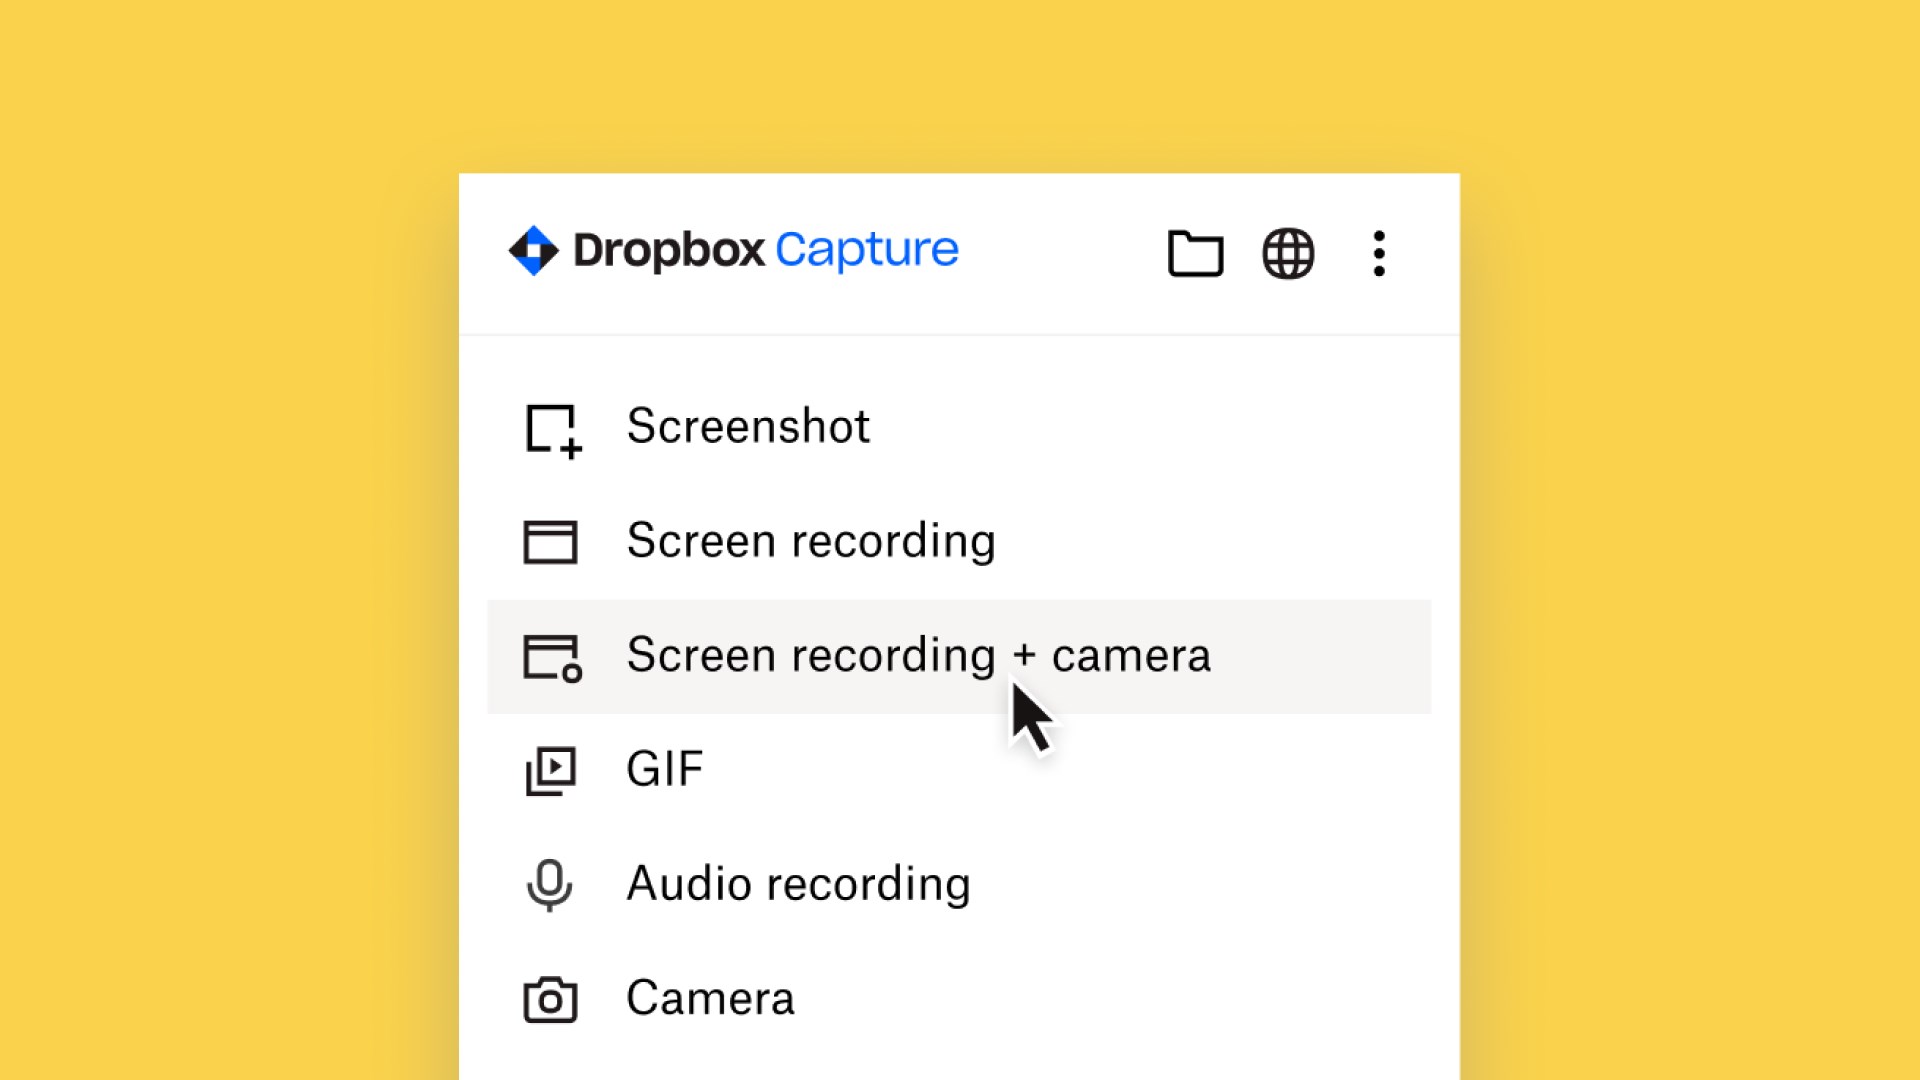The height and width of the screenshot is (1080, 1920).
Task: Pick the Camera text label
Action: [710, 998]
